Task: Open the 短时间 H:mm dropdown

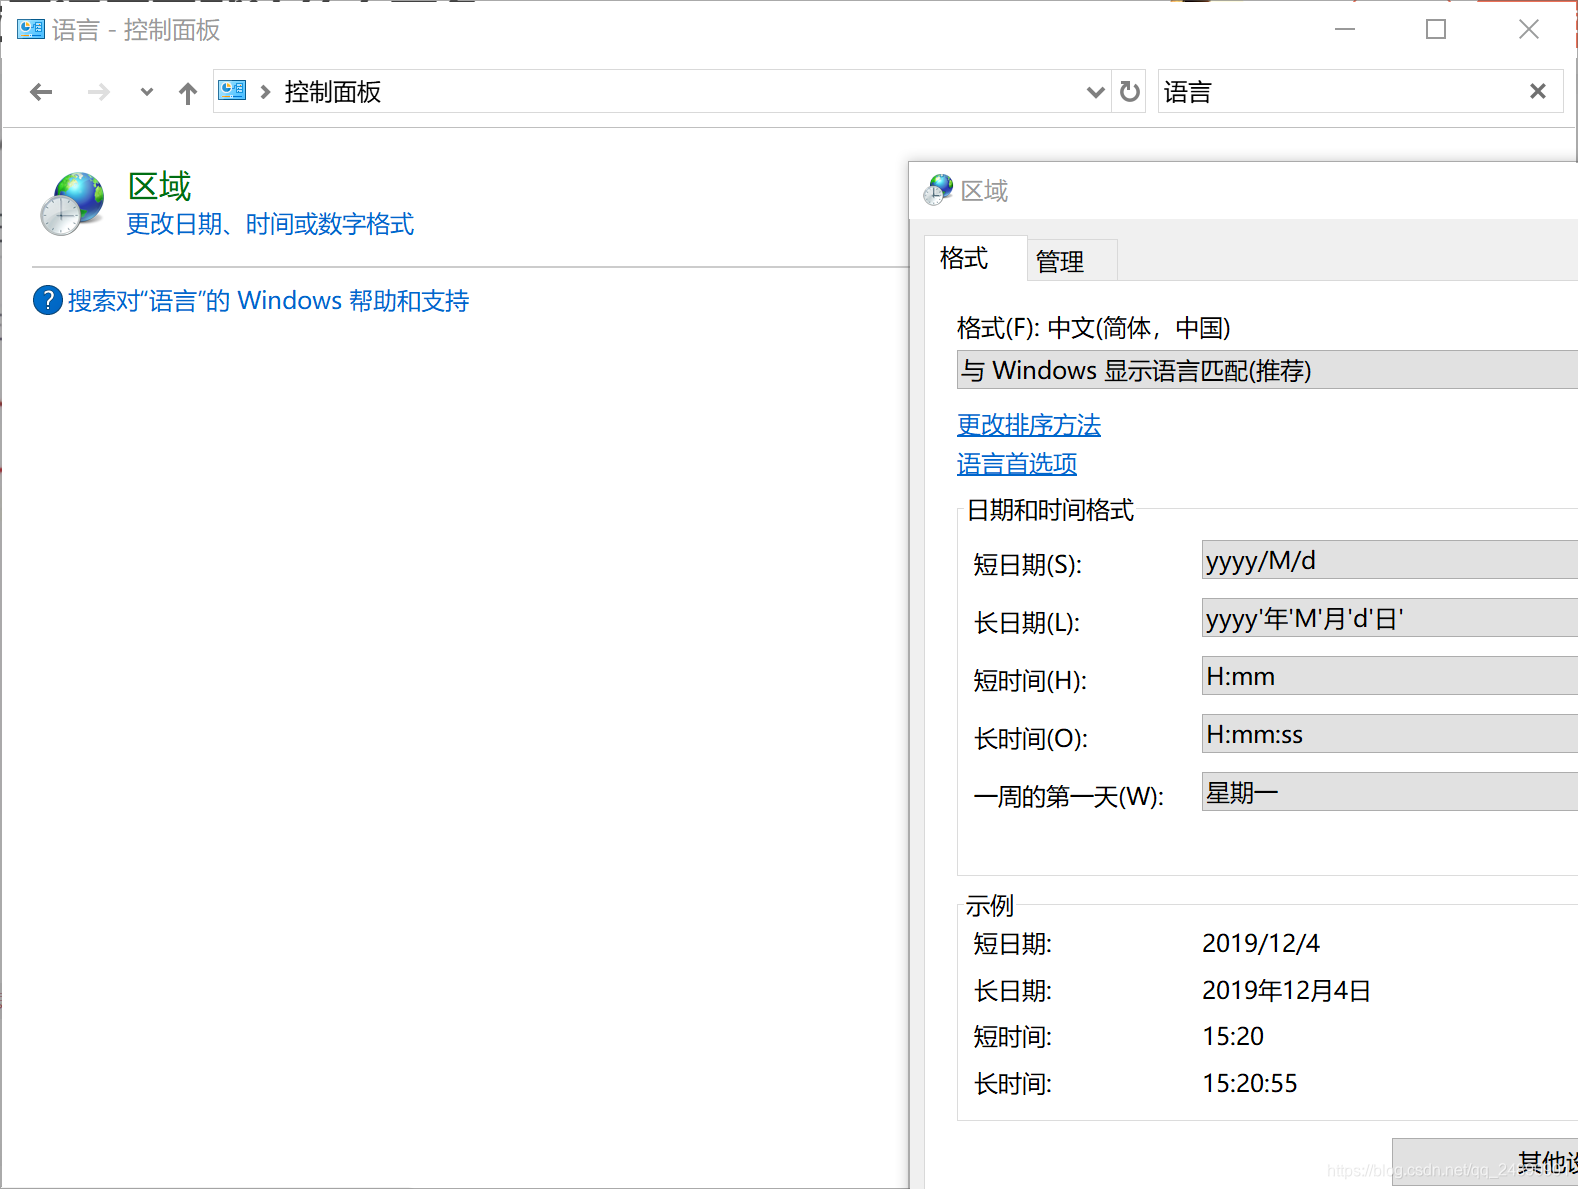Action: point(1390,676)
